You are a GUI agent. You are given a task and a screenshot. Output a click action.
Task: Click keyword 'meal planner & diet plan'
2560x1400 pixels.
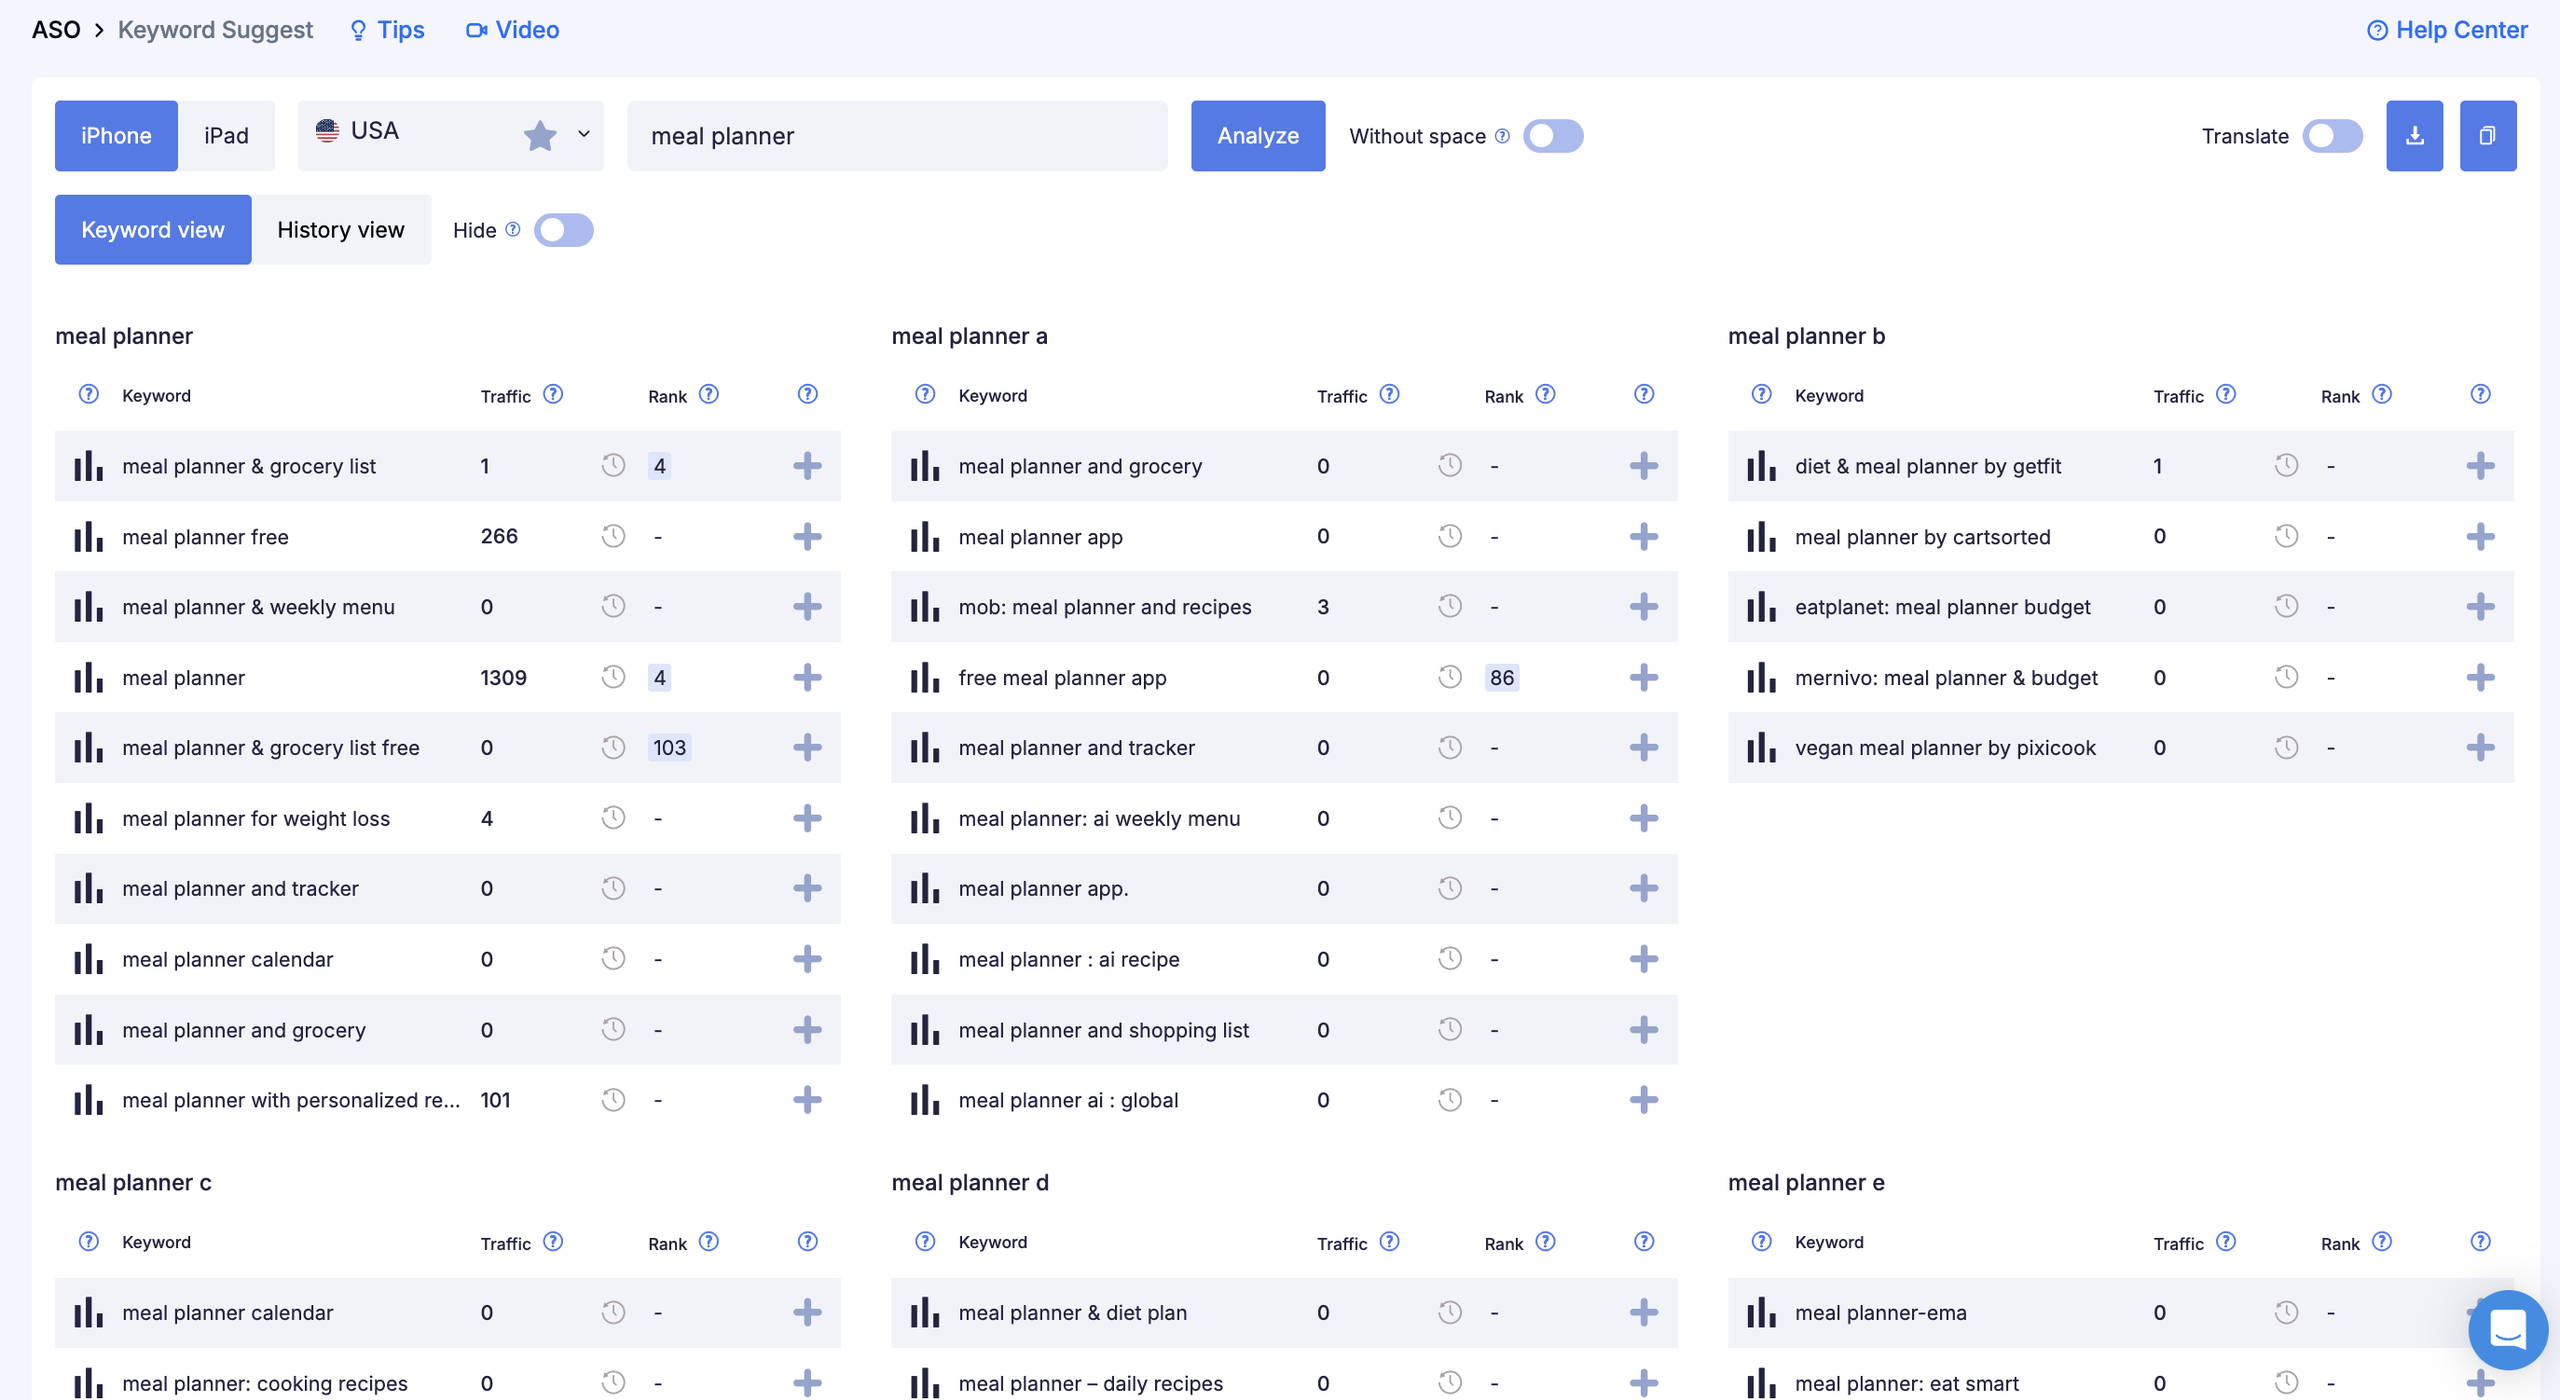coord(1072,1312)
